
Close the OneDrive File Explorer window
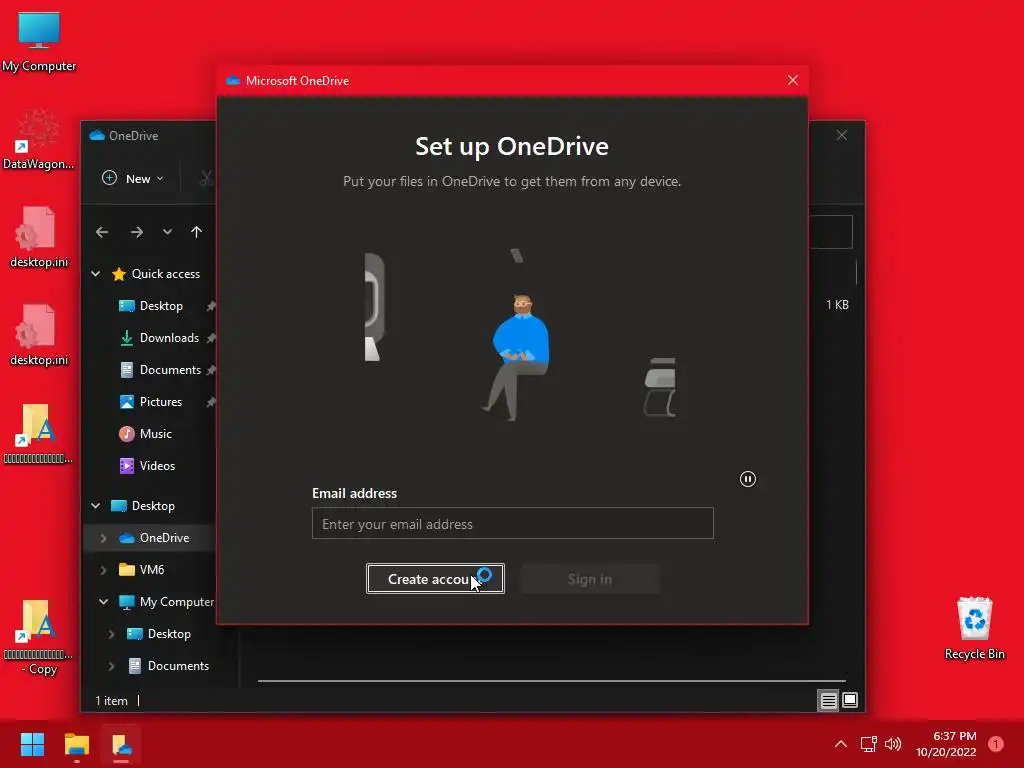[x=842, y=135]
